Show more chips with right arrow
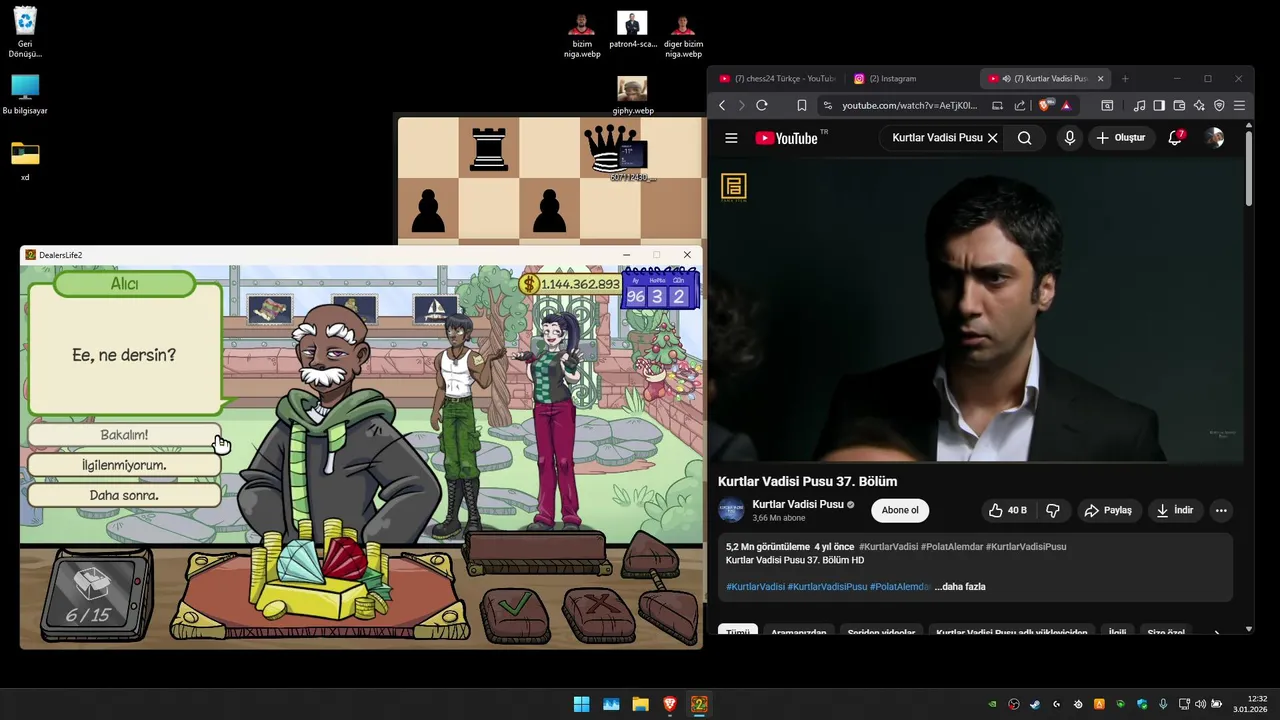 coord(1216,633)
